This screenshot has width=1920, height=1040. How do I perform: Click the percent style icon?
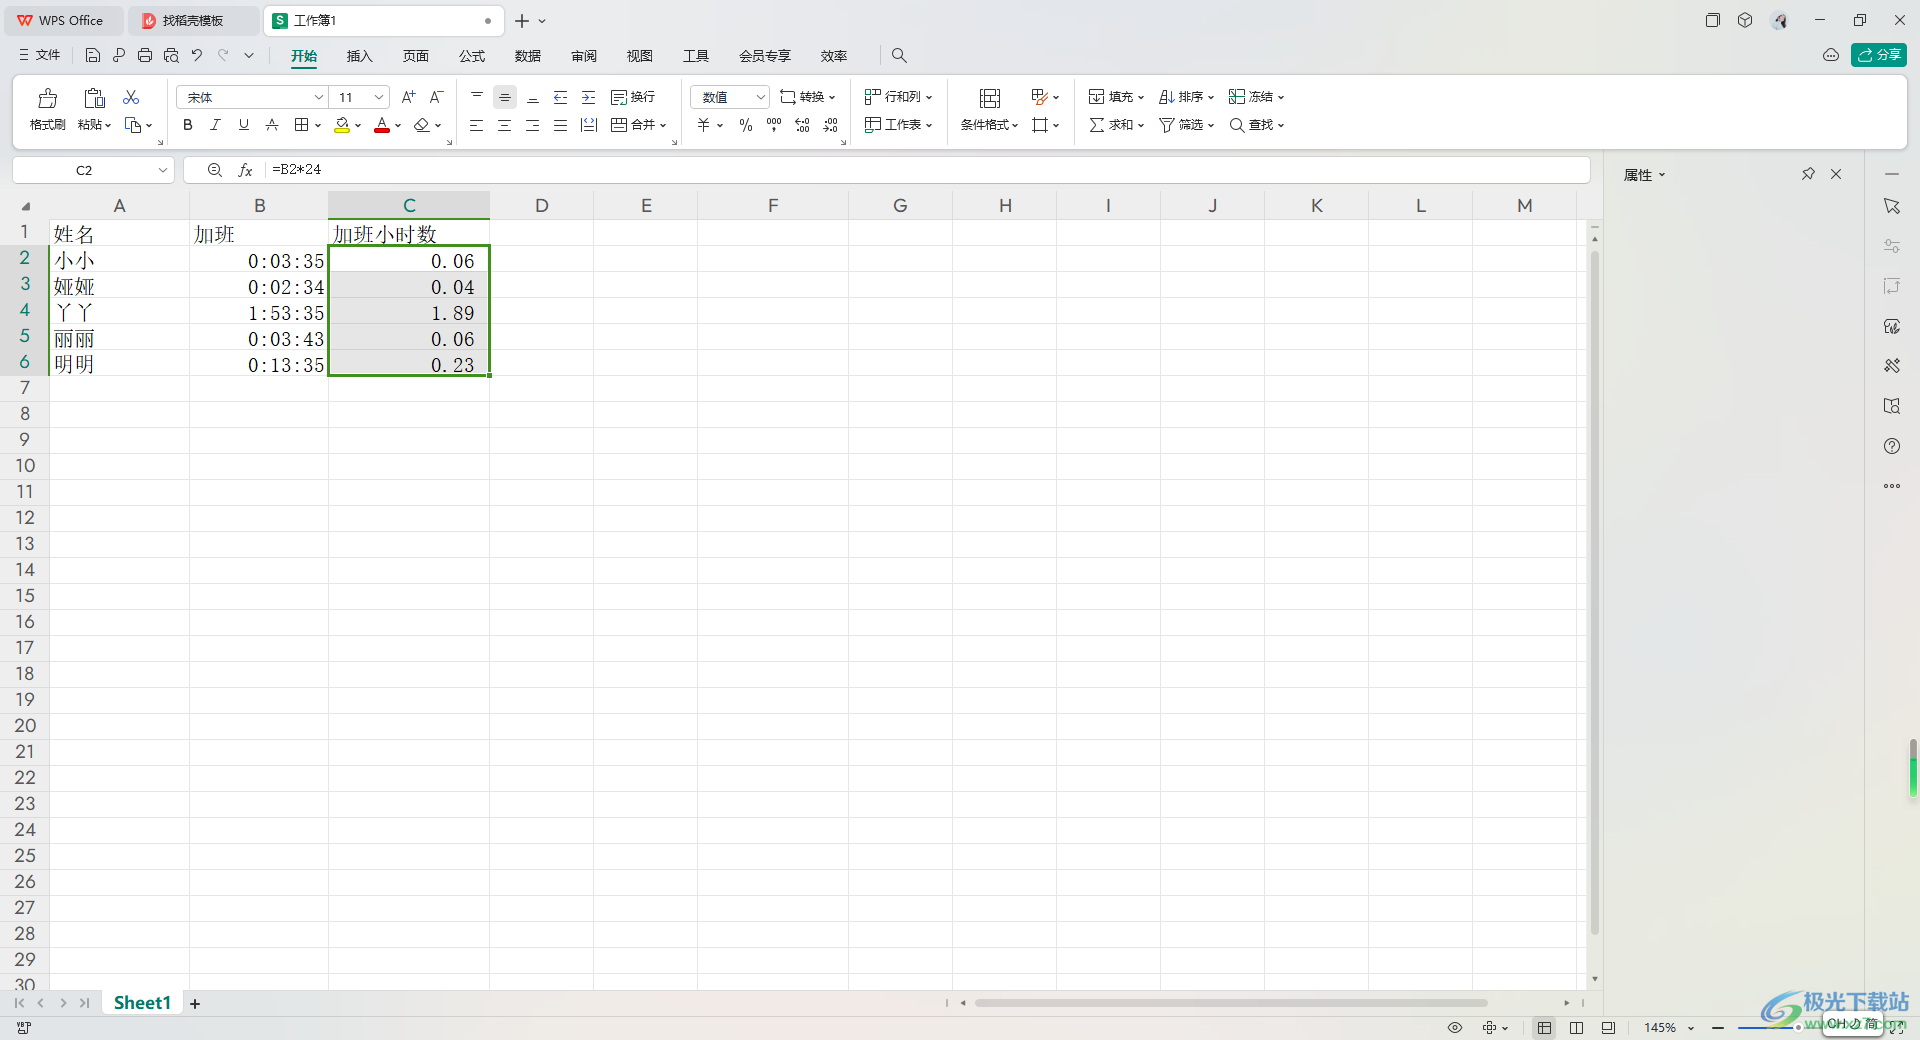[746, 125]
